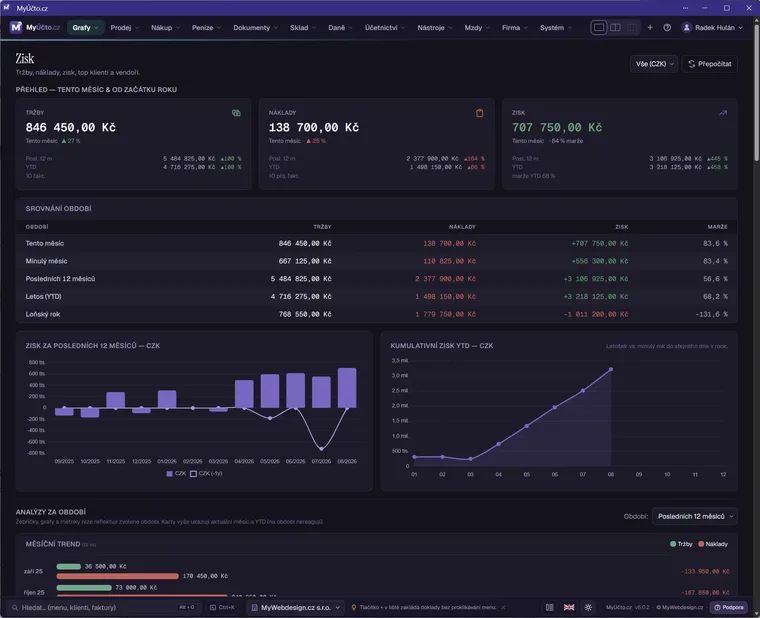
Task: Expand the Posledních 12 měsíců period dropdown
Action: click(x=695, y=516)
